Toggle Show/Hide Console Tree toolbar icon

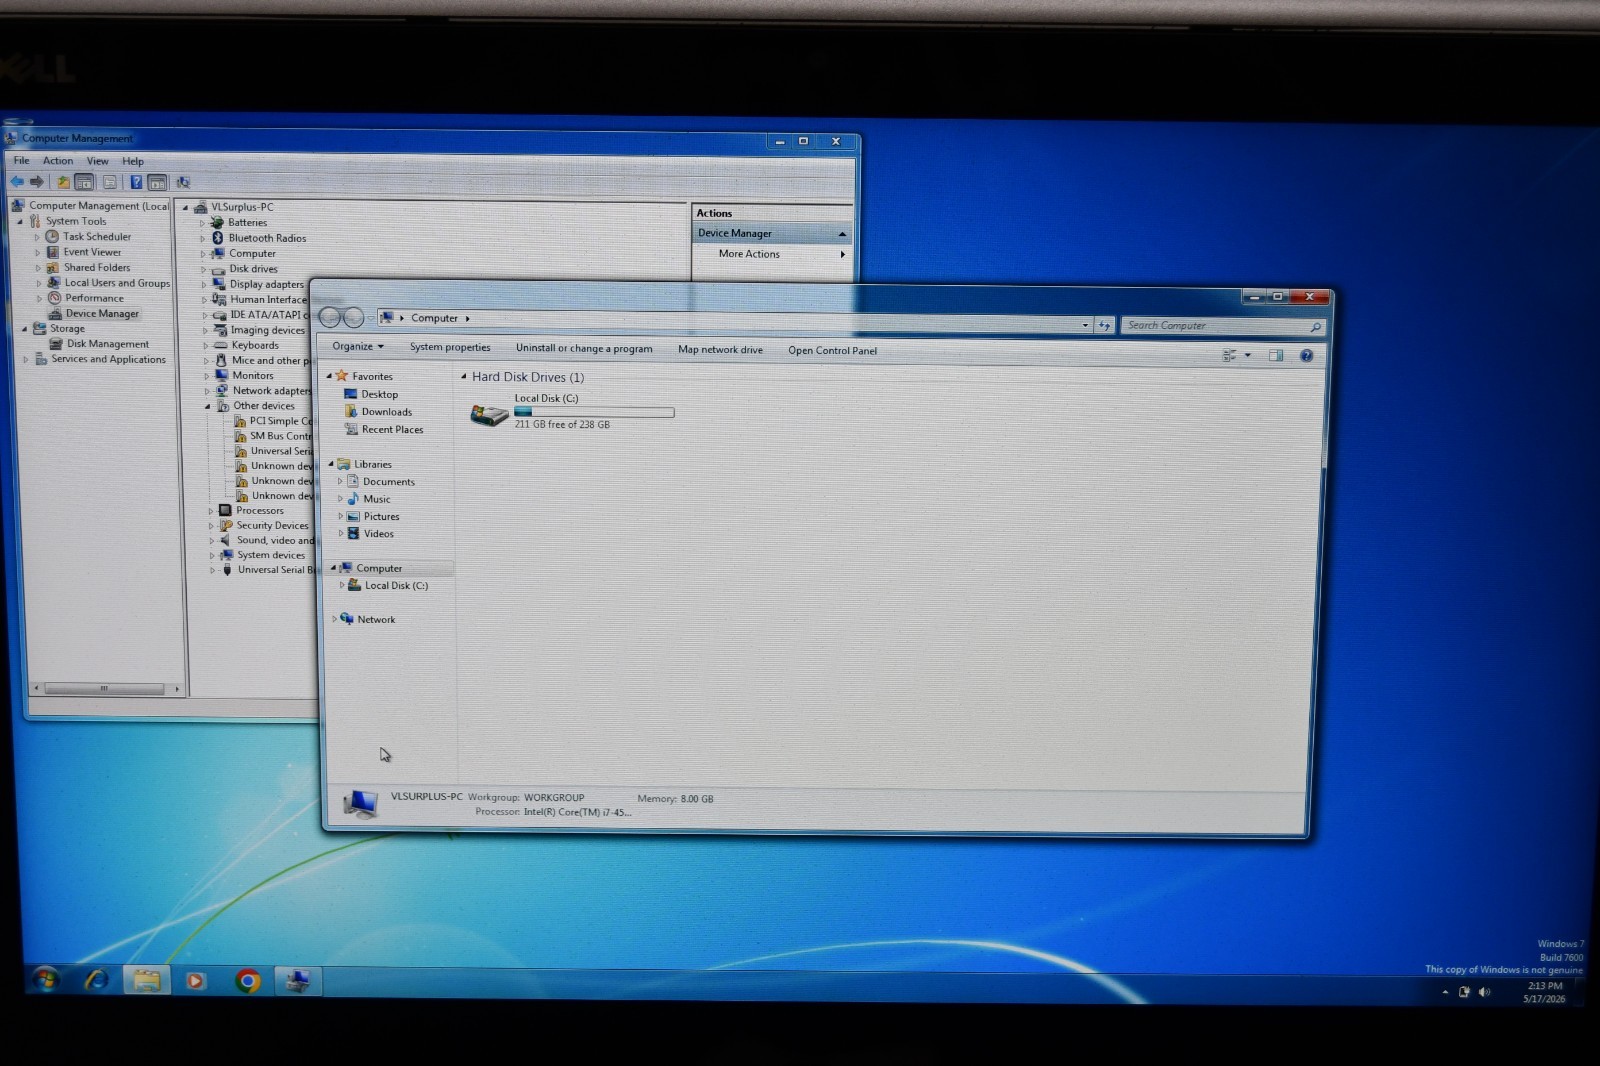pos(85,182)
